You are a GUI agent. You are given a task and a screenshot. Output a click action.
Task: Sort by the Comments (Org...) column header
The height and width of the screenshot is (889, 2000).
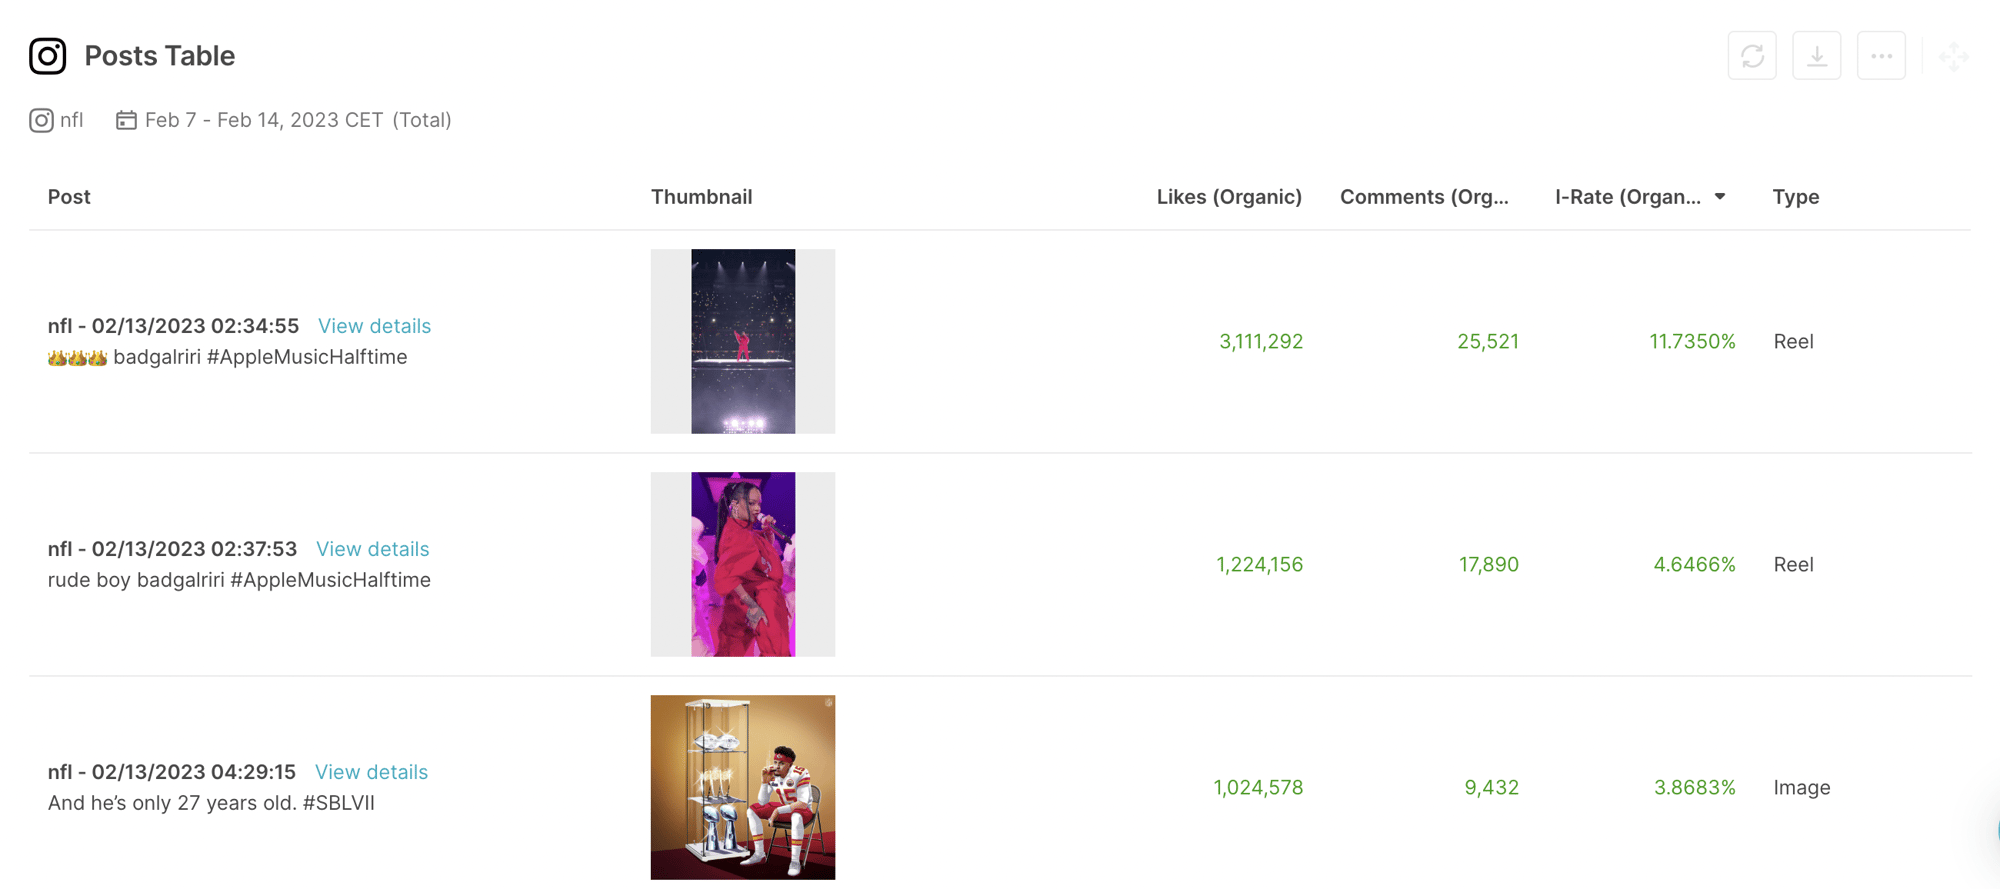(1423, 197)
